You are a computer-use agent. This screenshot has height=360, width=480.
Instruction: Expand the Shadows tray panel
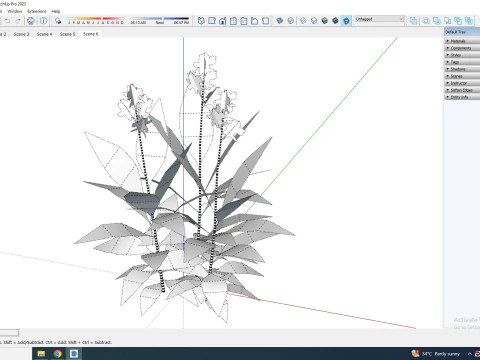tap(463, 69)
